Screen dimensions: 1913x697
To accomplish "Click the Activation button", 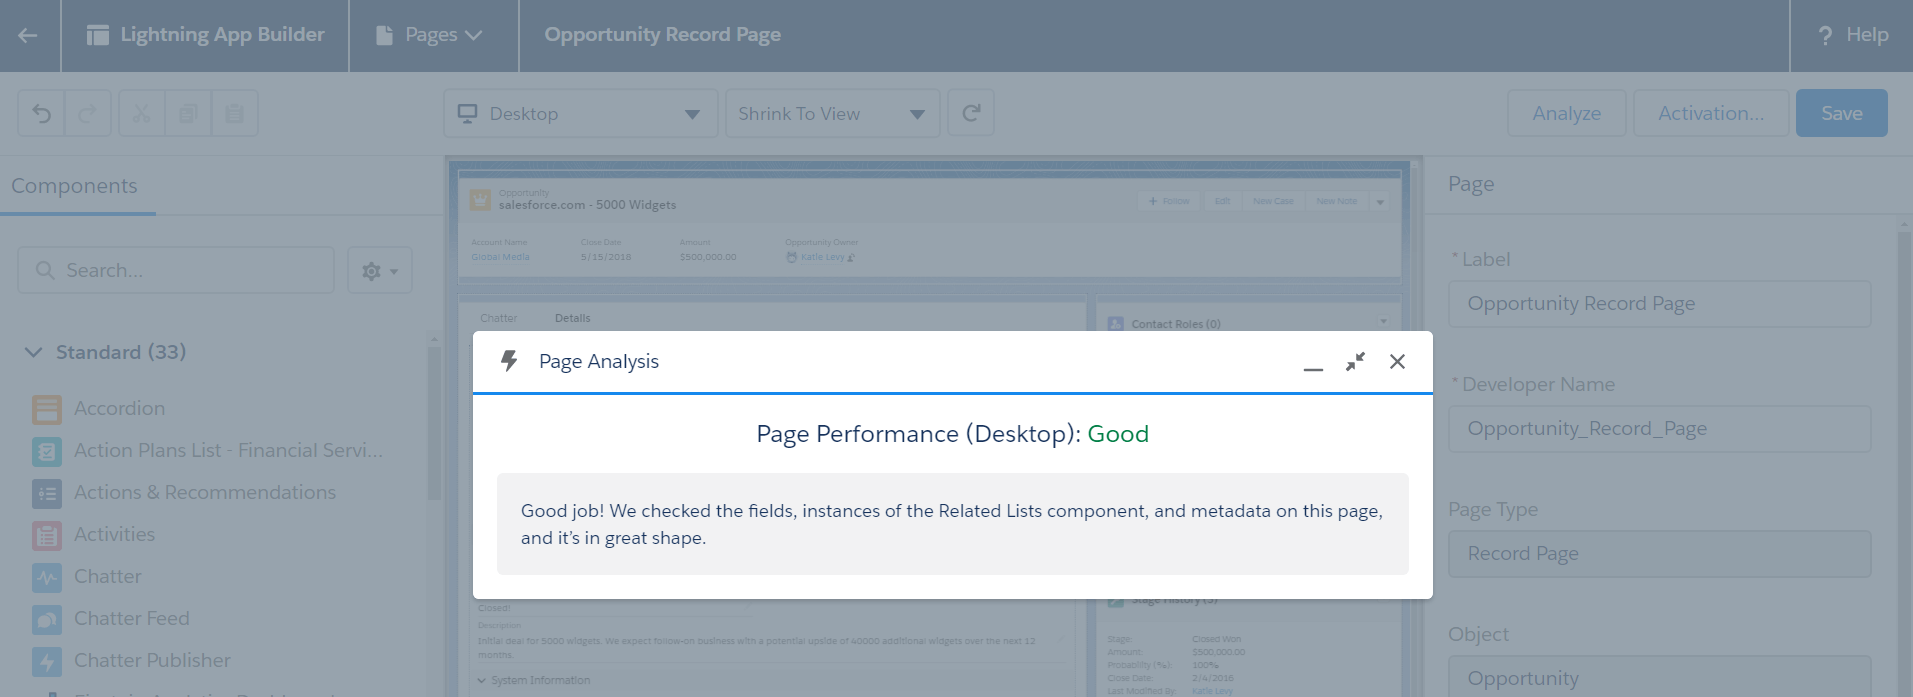I will (1710, 113).
